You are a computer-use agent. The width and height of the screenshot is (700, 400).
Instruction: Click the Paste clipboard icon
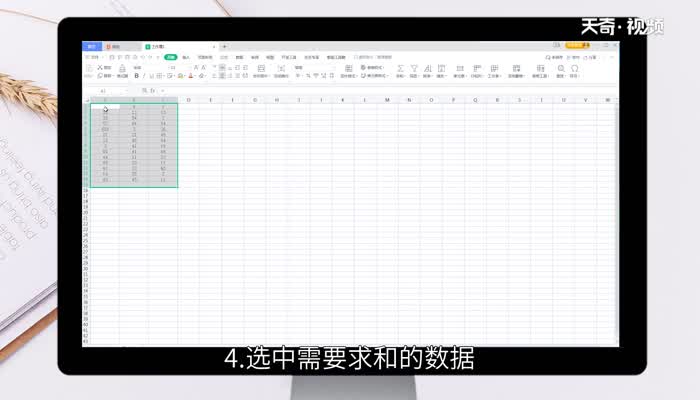point(89,68)
